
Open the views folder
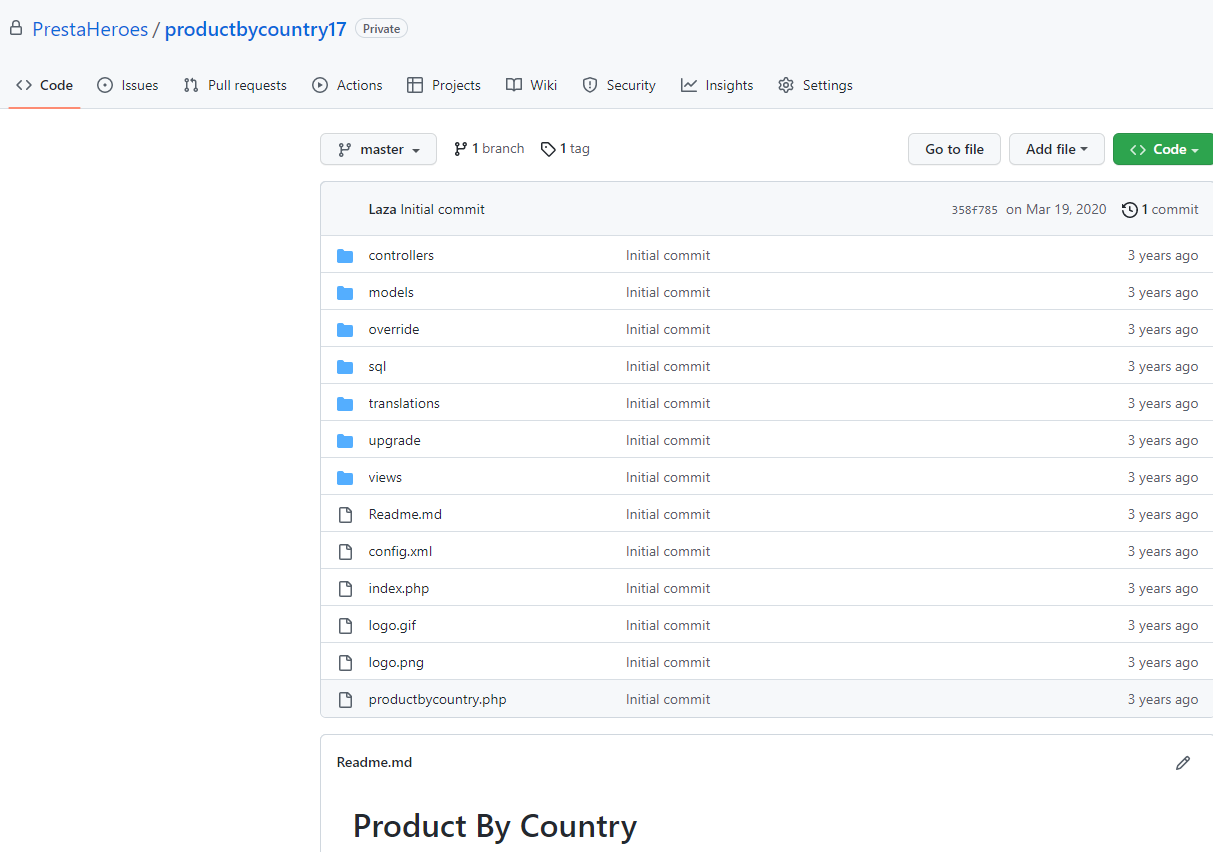tap(385, 478)
